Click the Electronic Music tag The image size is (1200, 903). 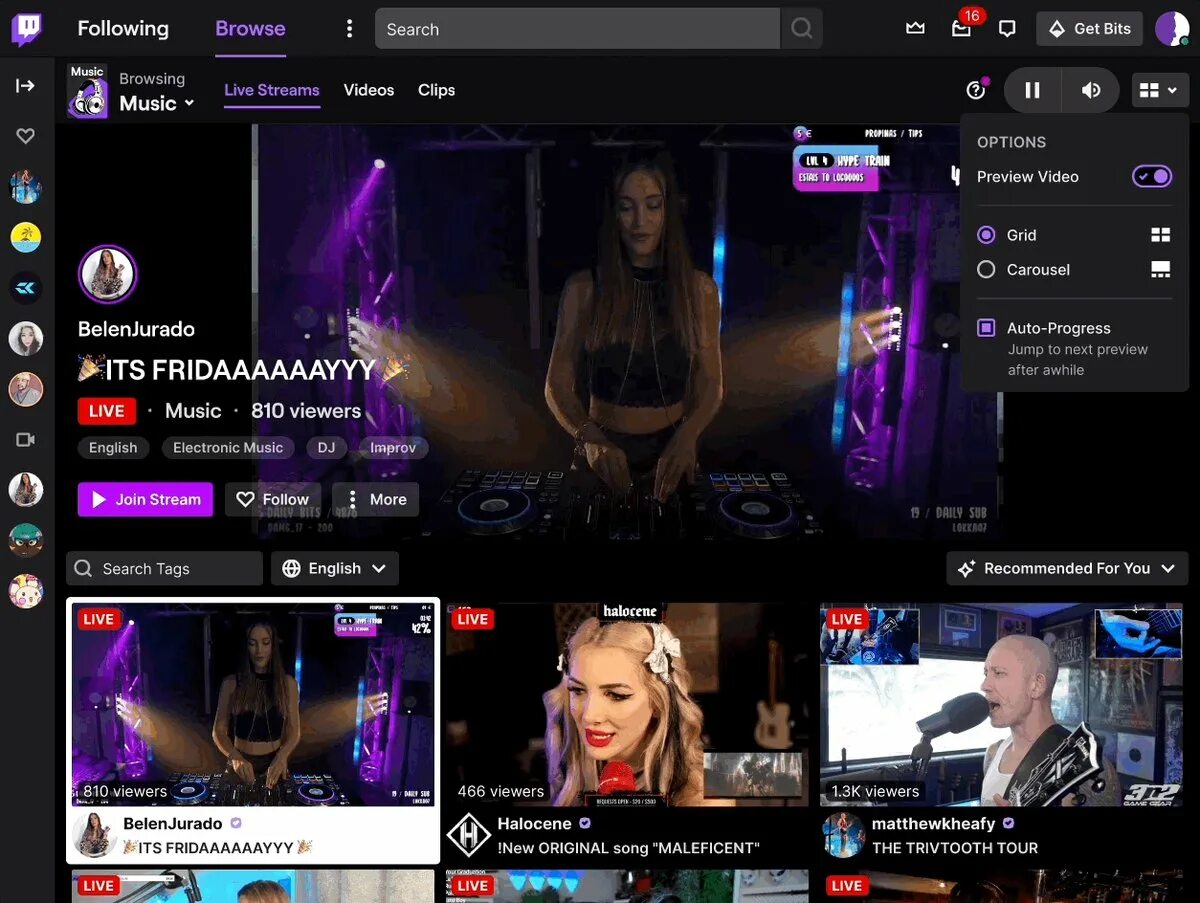[x=228, y=448]
